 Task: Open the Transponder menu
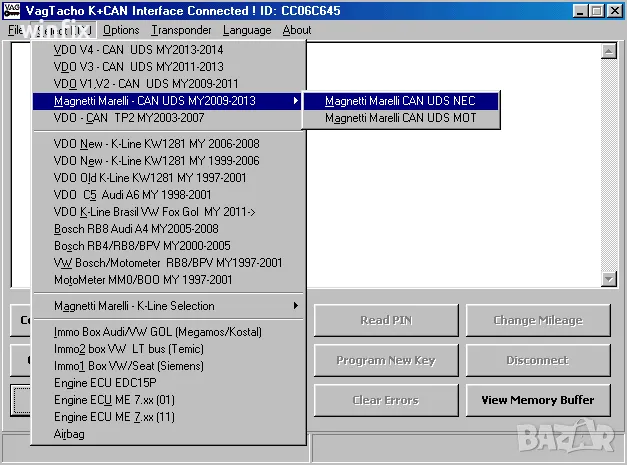coord(181,30)
